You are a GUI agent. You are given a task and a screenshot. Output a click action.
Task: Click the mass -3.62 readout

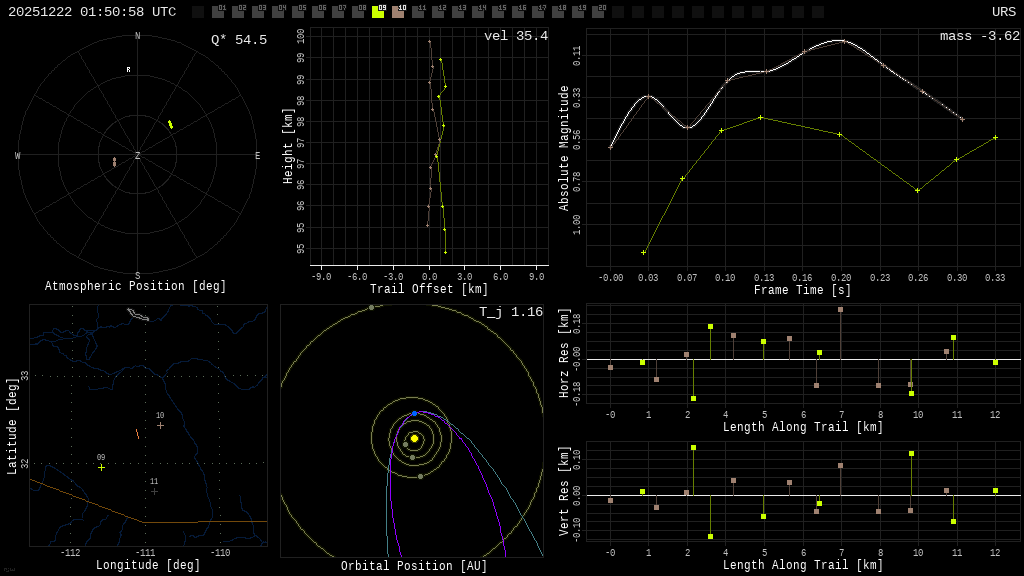(979, 36)
